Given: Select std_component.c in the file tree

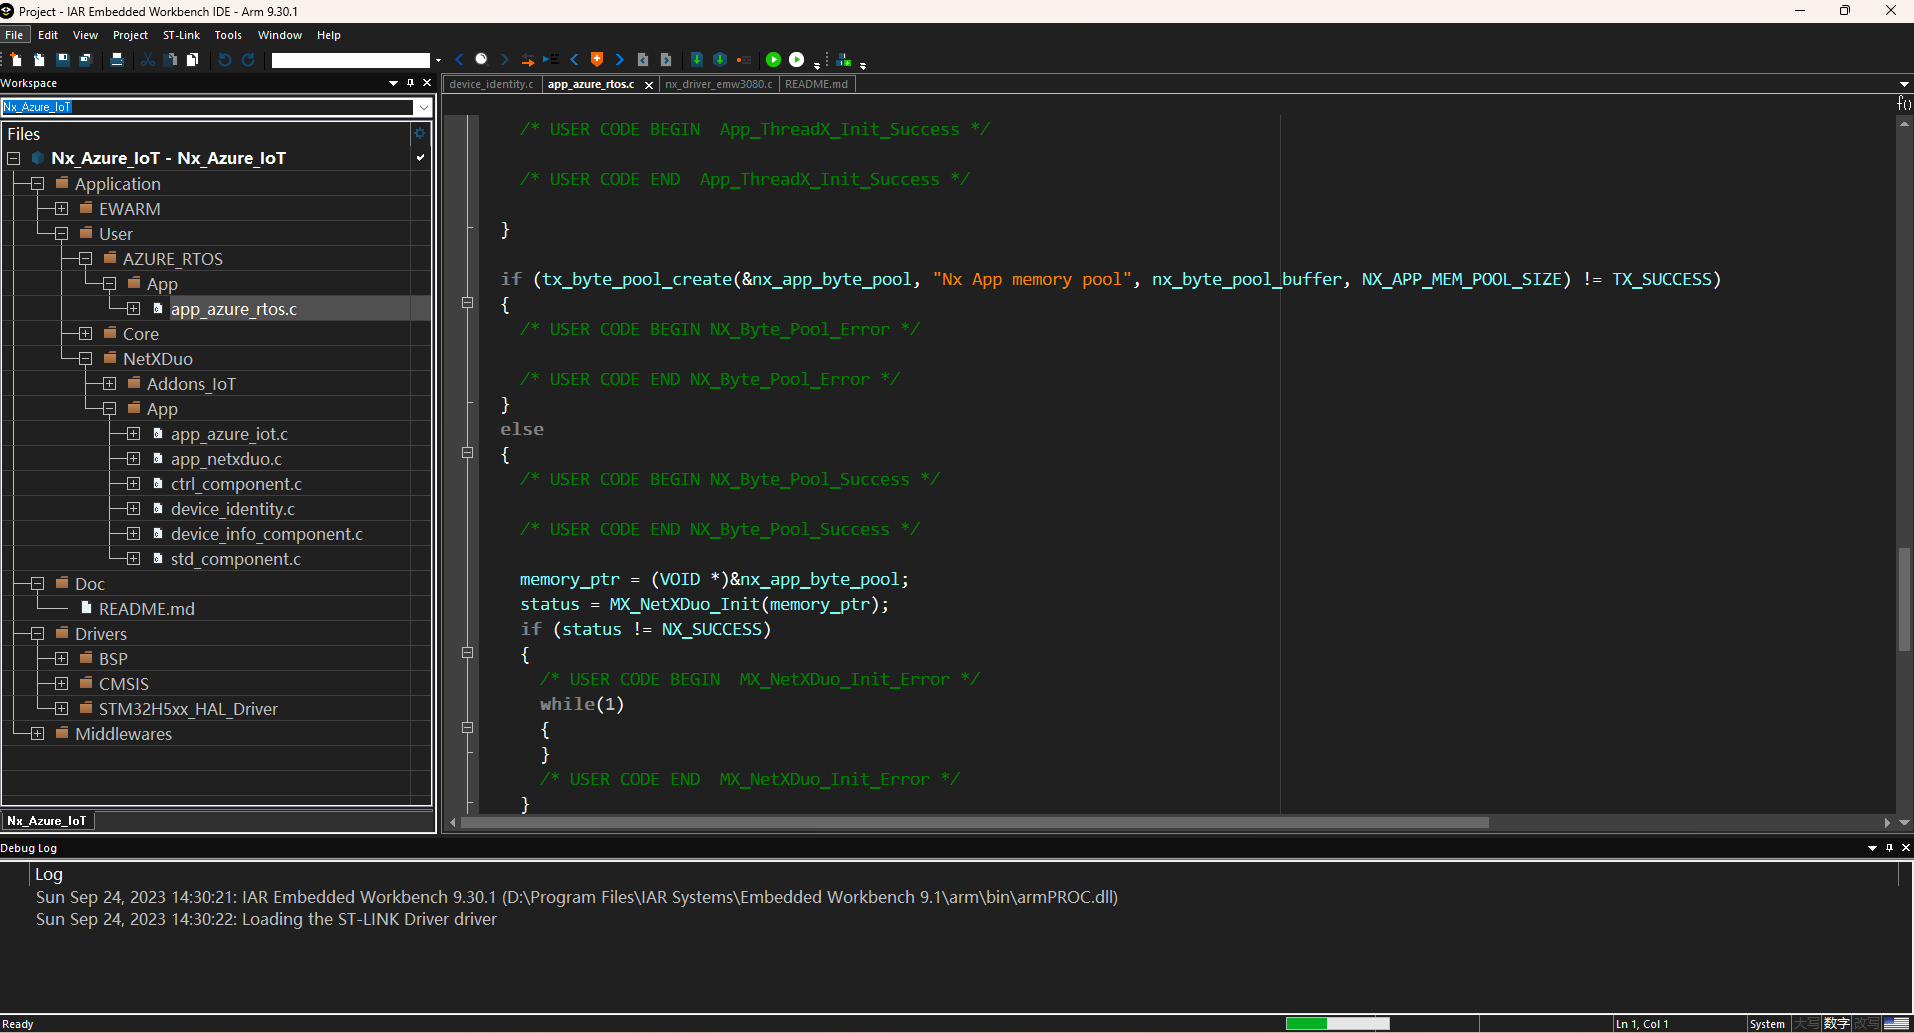Looking at the screenshot, I should (x=235, y=559).
